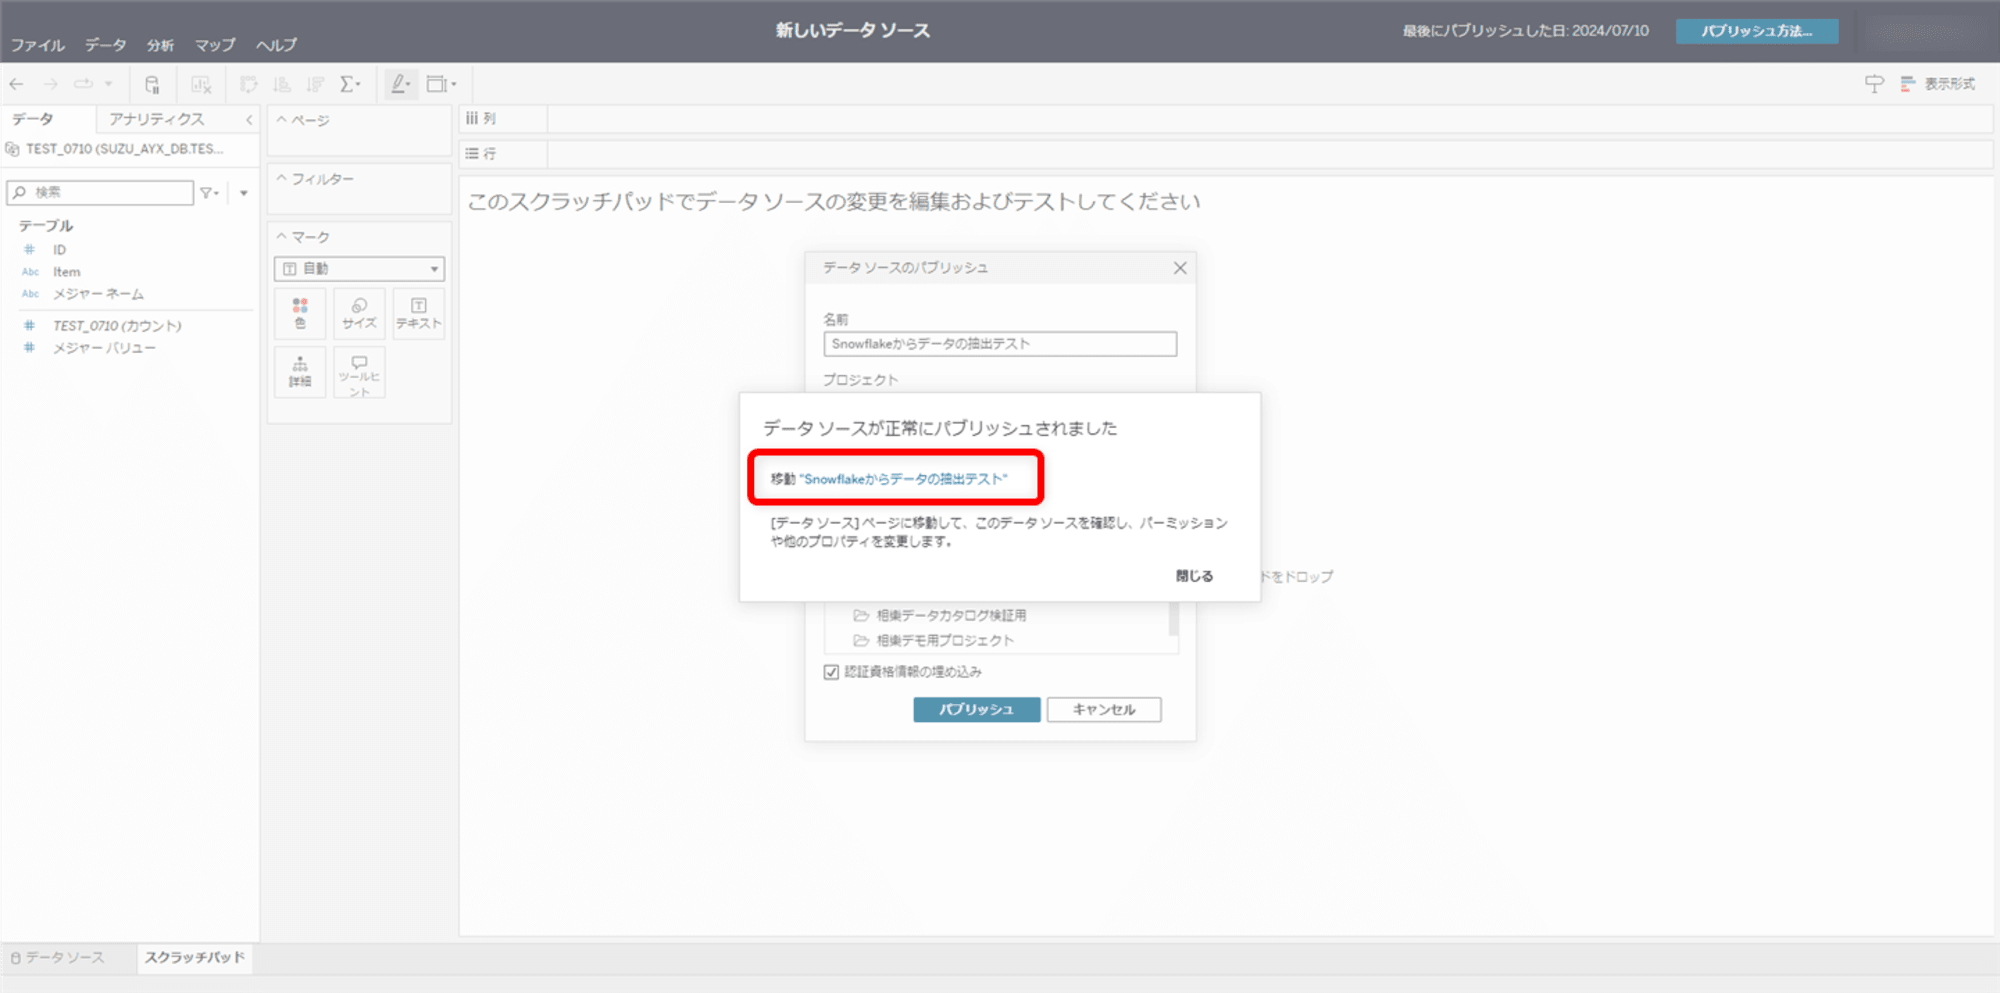The height and width of the screenshot is (993, 2000).
Task: Switch to the アナリティクス tab
Action: [157, 119]
